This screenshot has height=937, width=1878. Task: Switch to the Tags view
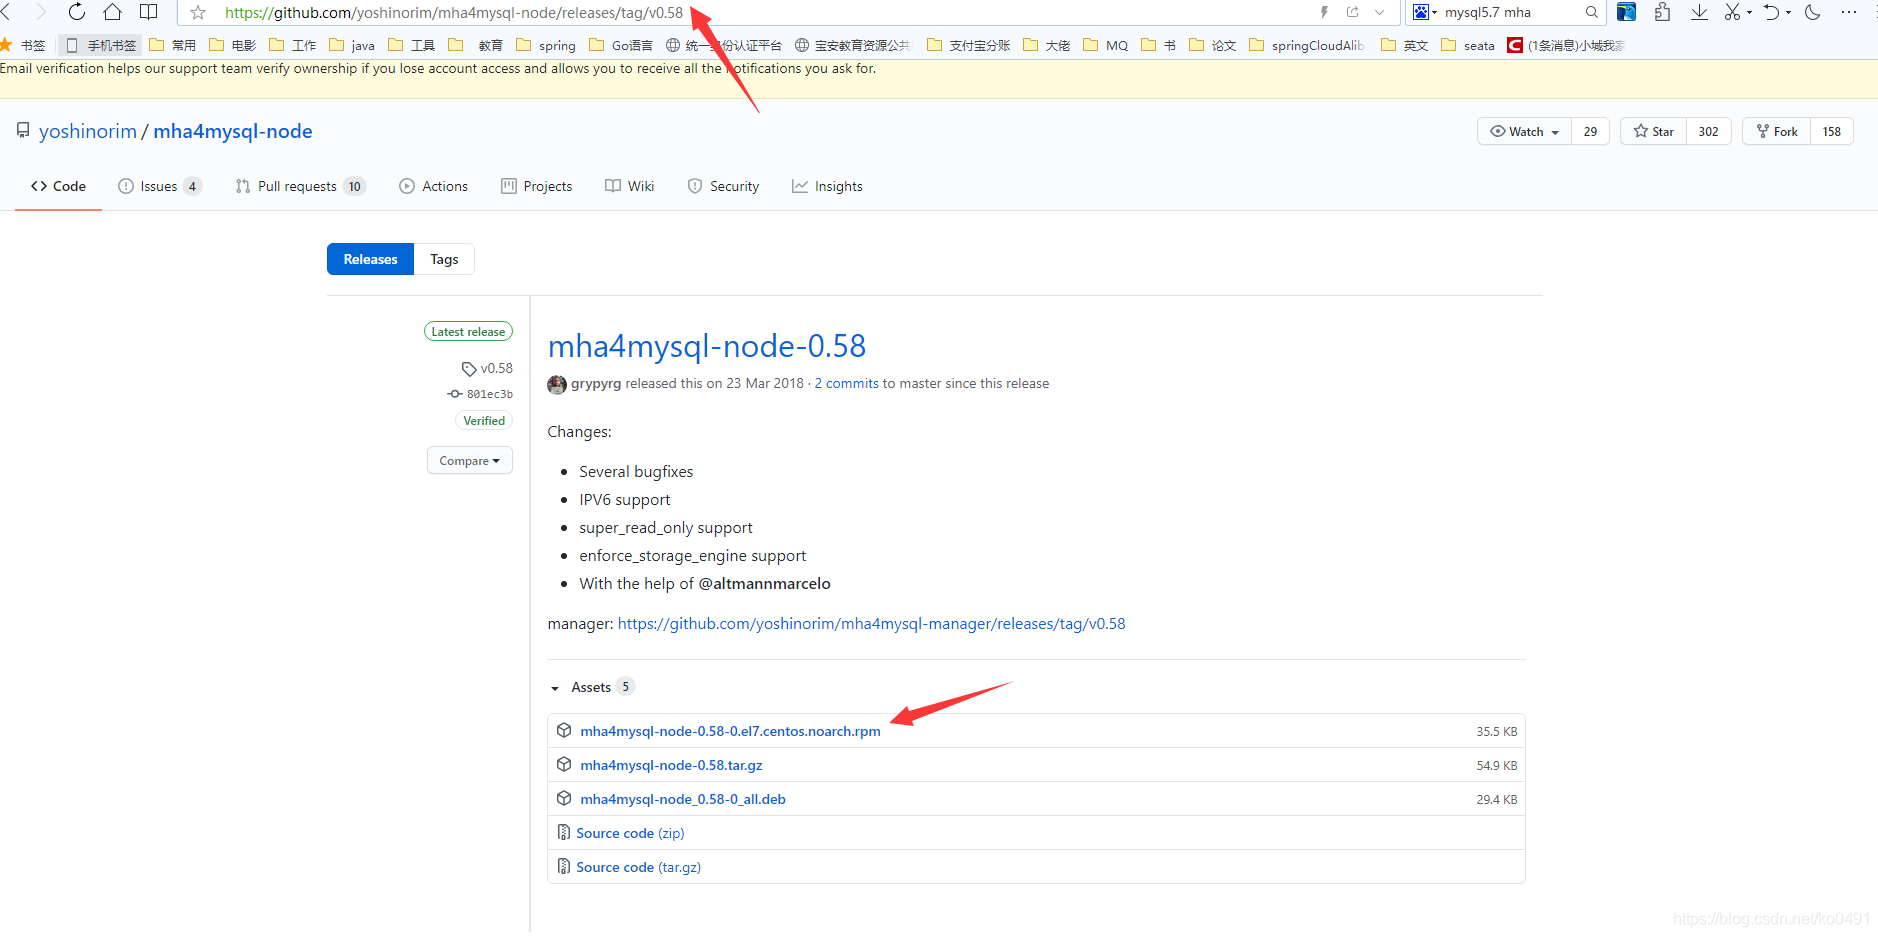coord(444,259)
